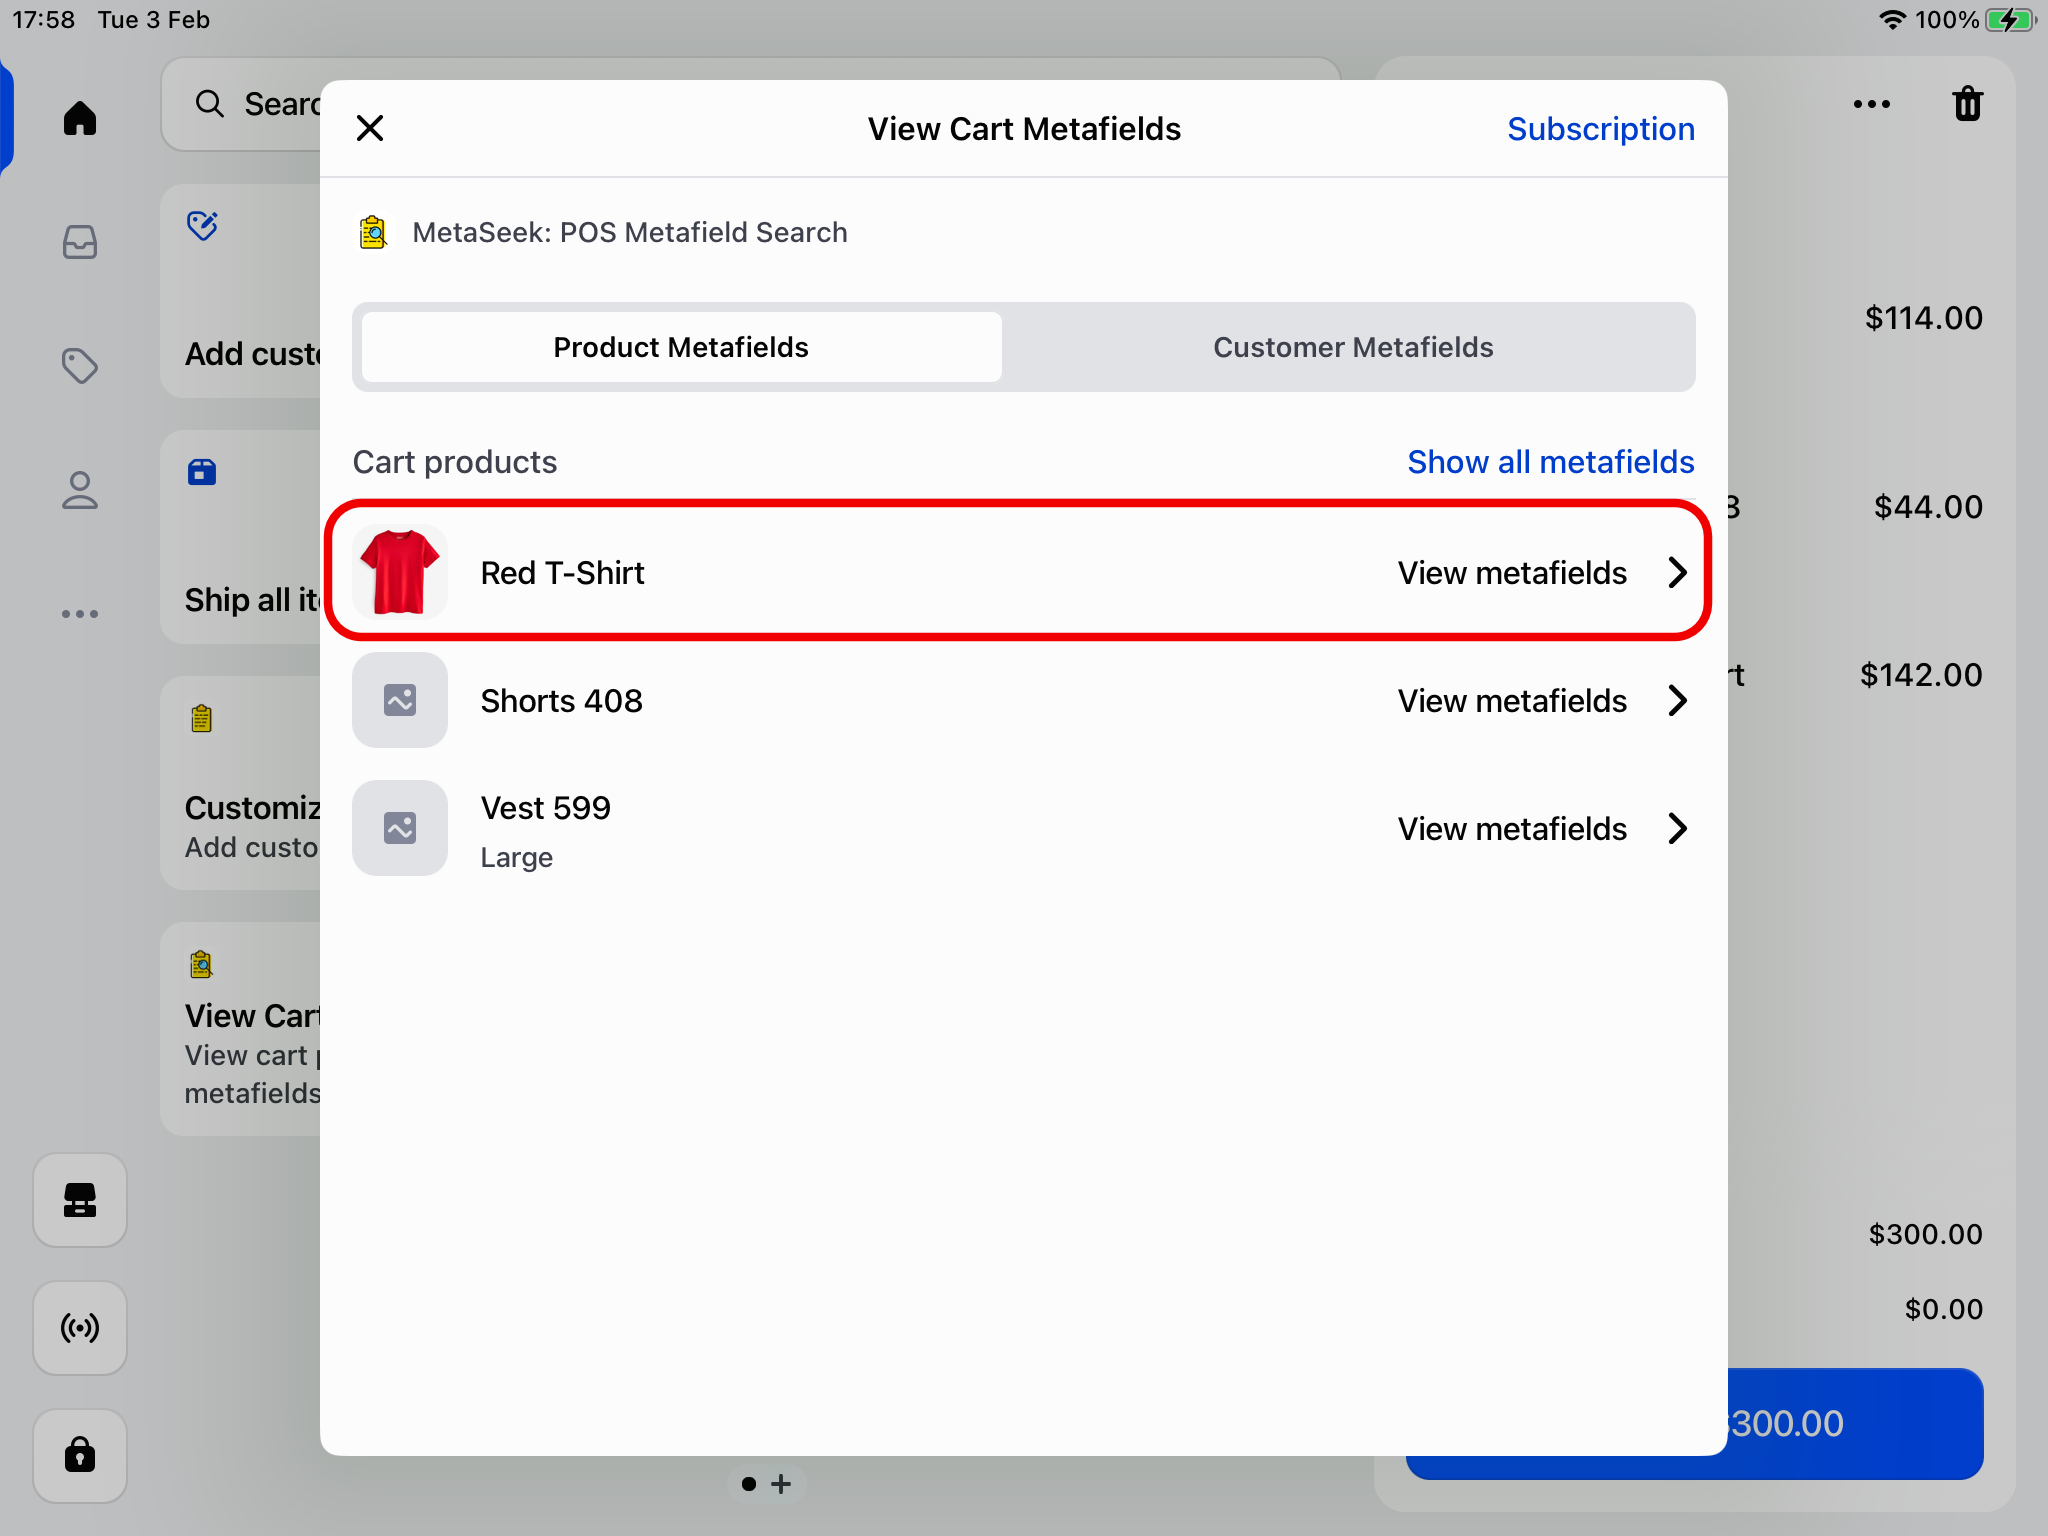Viewport: 2048px width, 1536px height.
Task: Open cart options three-dot menu
Action: 1871,104
